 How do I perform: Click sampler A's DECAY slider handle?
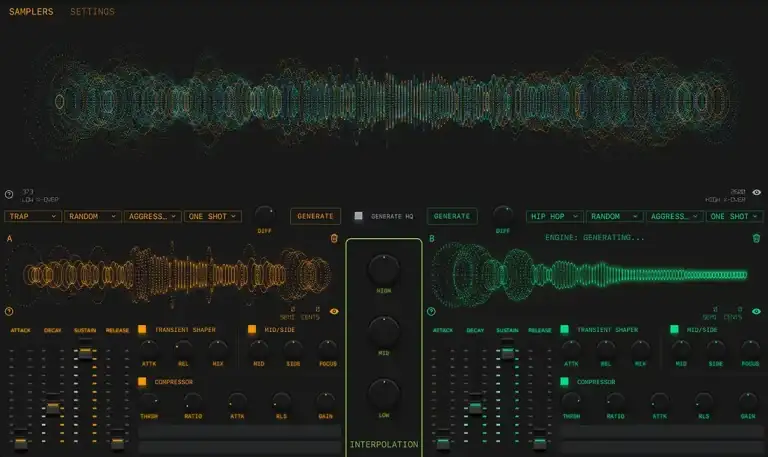(x=53, y=408)
